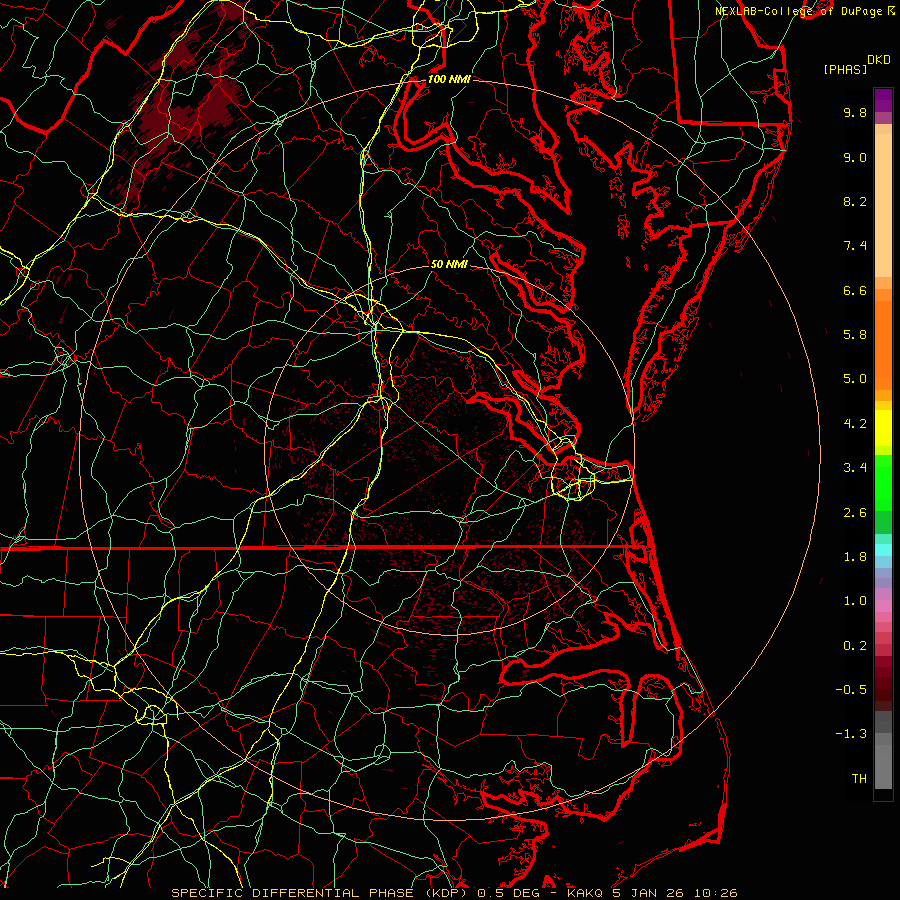
Task: Click the 5.0 legend value
Action: (x=855, y=379)
